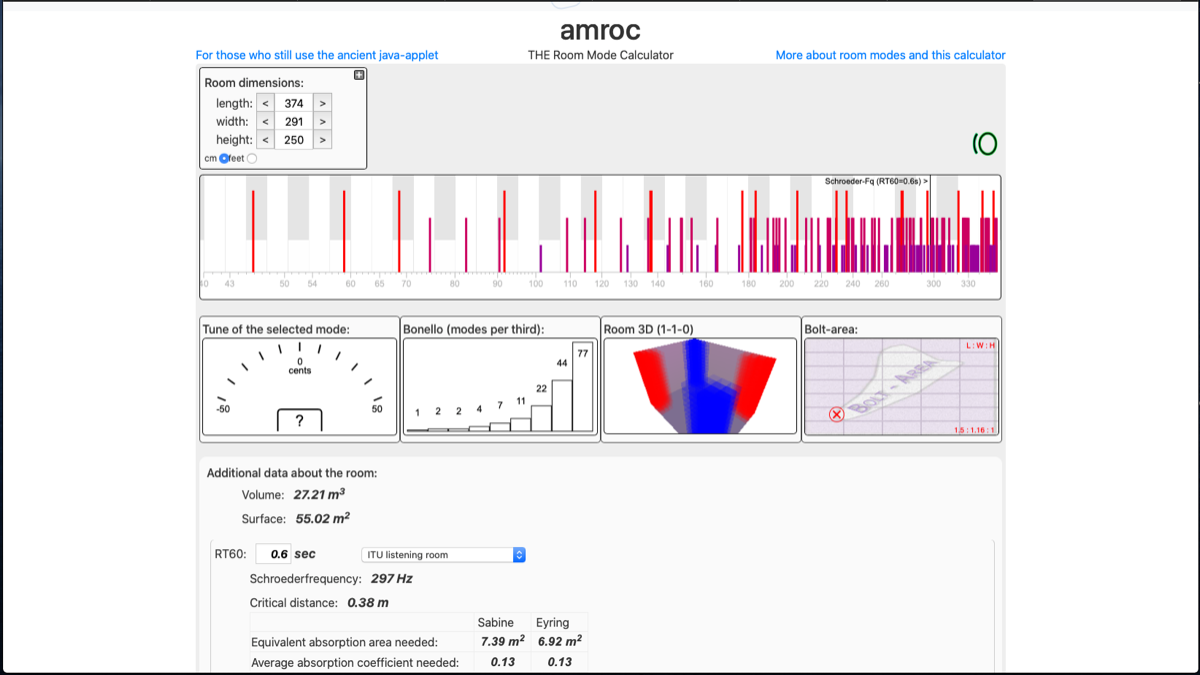This screenshot has width=1200, height=675.
Task: Decrease room width with left arrow
Action: click(x=265, y=122)
